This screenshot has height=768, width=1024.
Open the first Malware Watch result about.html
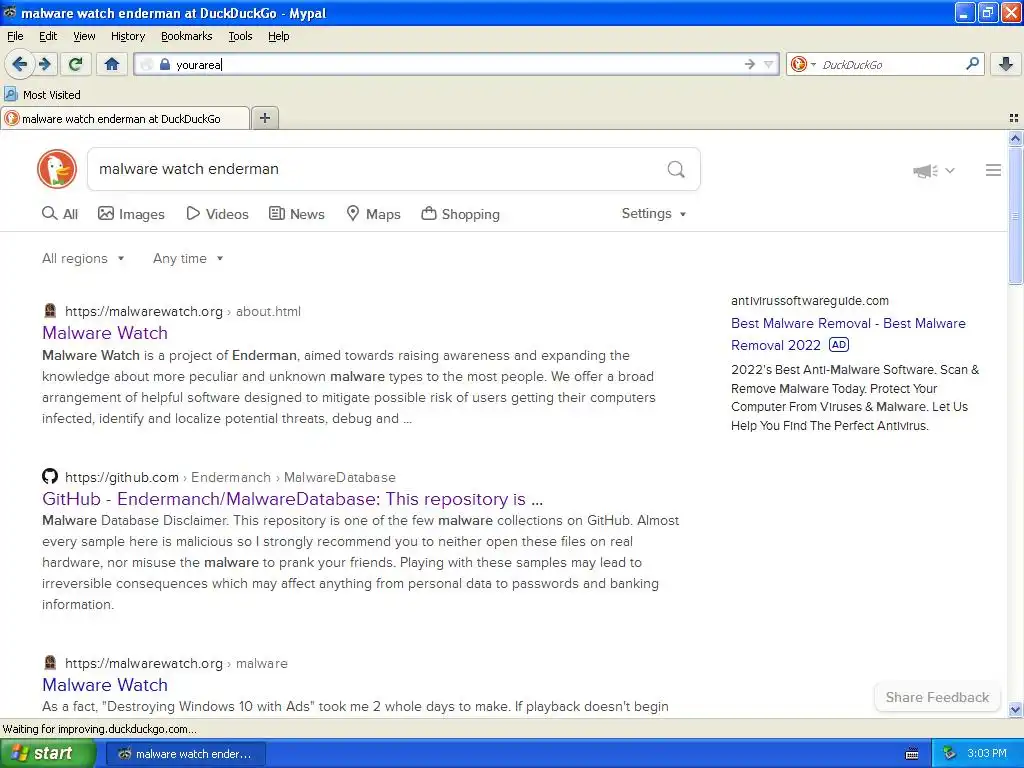point(105,333)
